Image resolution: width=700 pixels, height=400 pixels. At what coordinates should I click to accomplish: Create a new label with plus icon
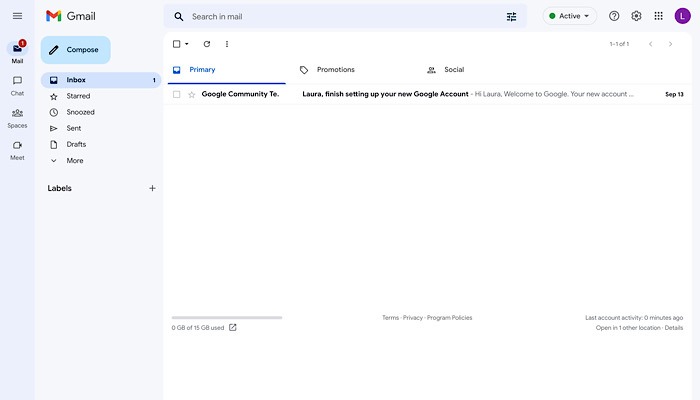pyautogui.click(x=152, y=188)
